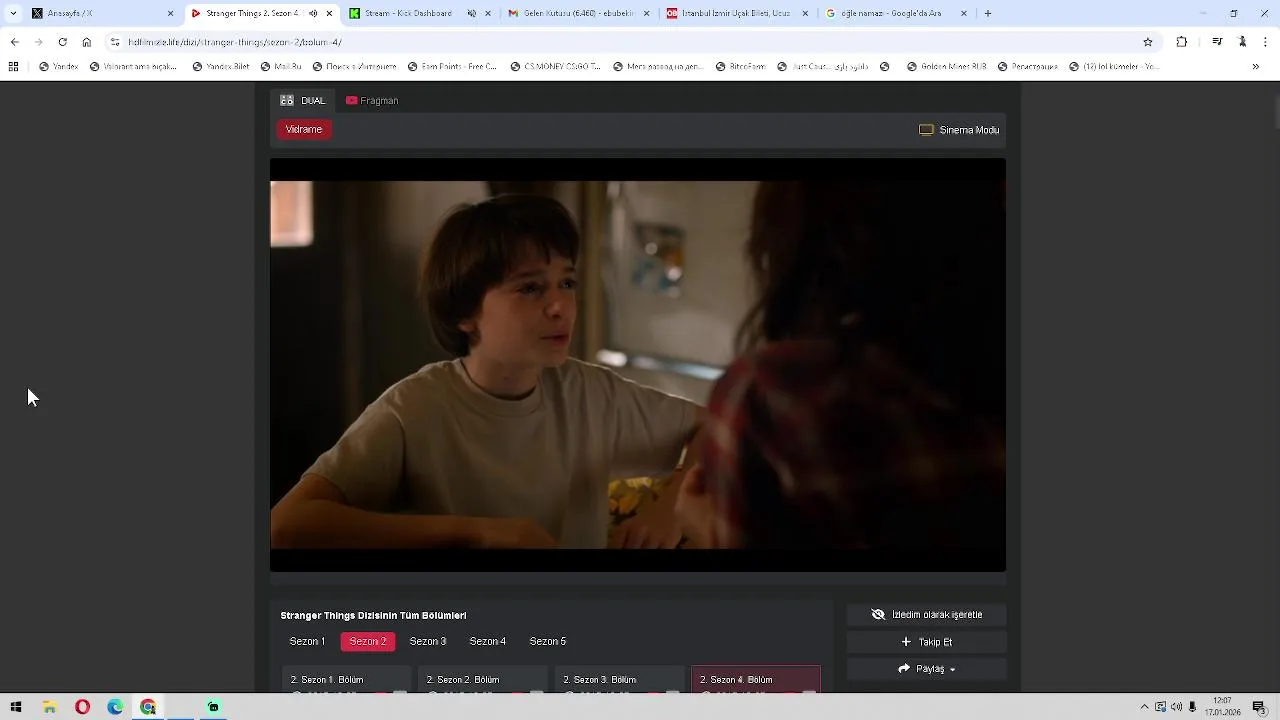Expand the Paylaş share dropdown
This screenshot has height=720, width=1280.
click(926, 669)
